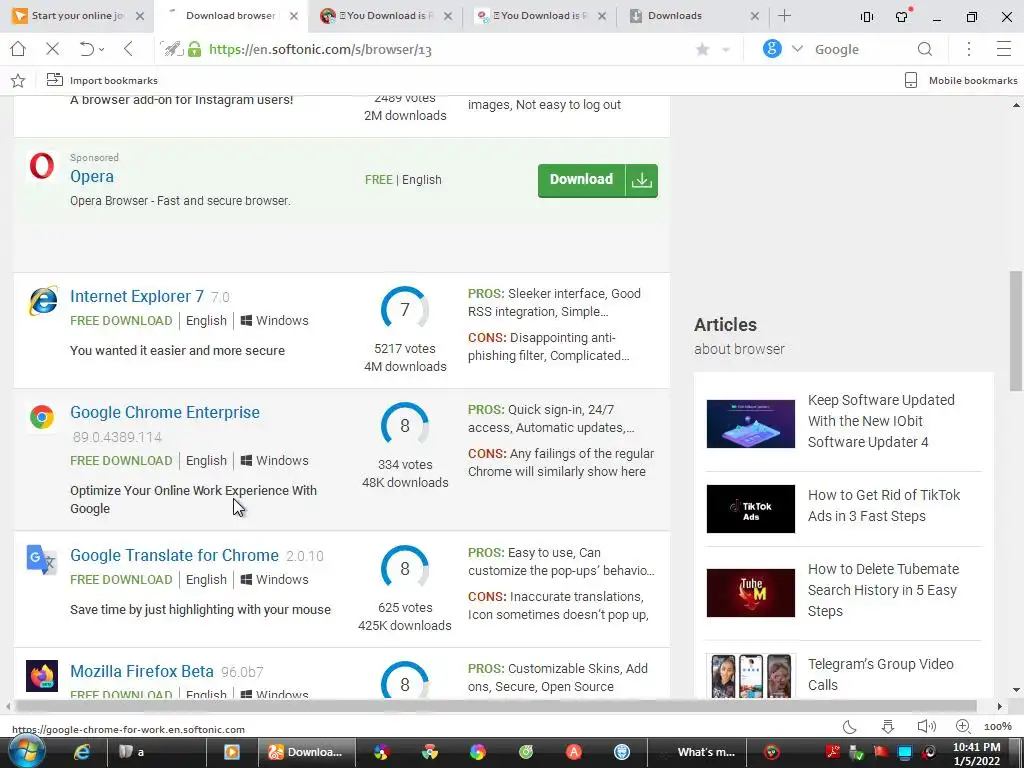The width and height of the screenshot is (1024, 768).
Task: Click the Chrome Enterprise logo icon
Action: [42, 417]
